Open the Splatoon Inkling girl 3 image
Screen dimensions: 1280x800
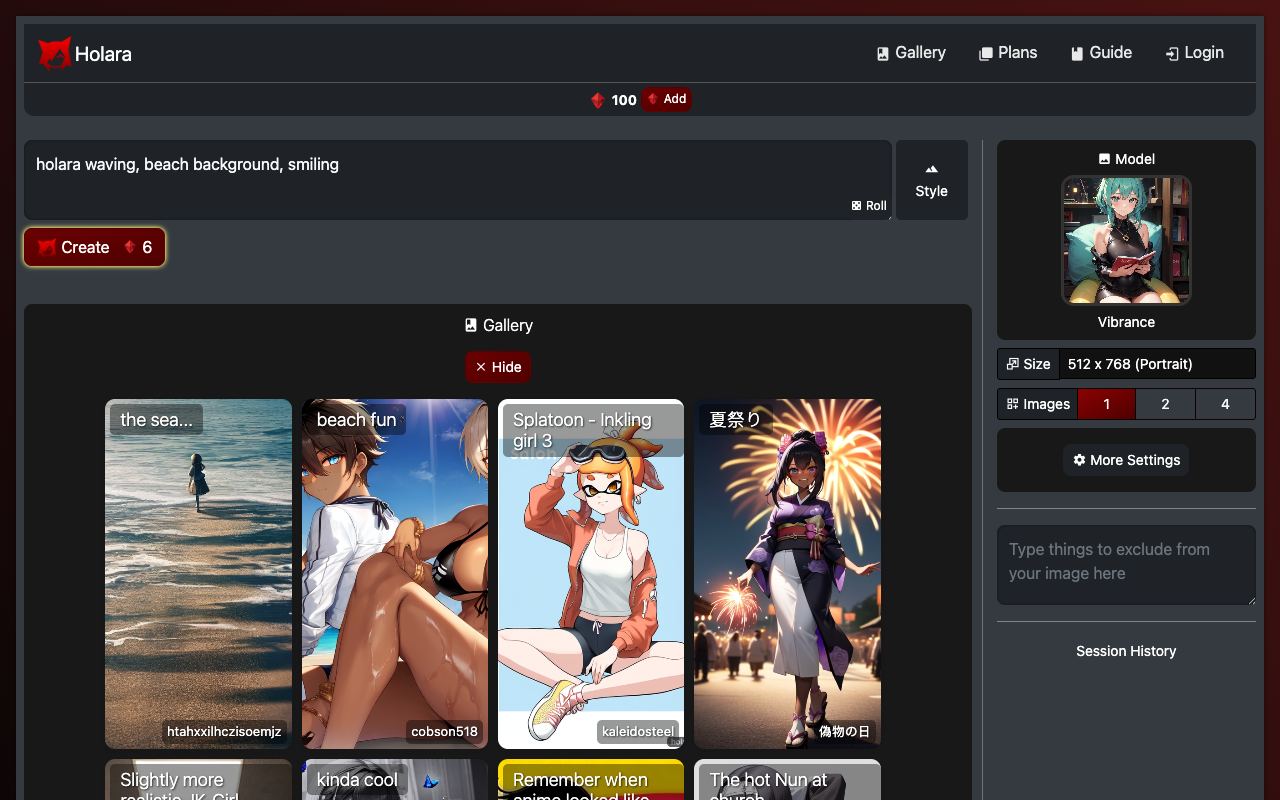[x=591, y=574]
